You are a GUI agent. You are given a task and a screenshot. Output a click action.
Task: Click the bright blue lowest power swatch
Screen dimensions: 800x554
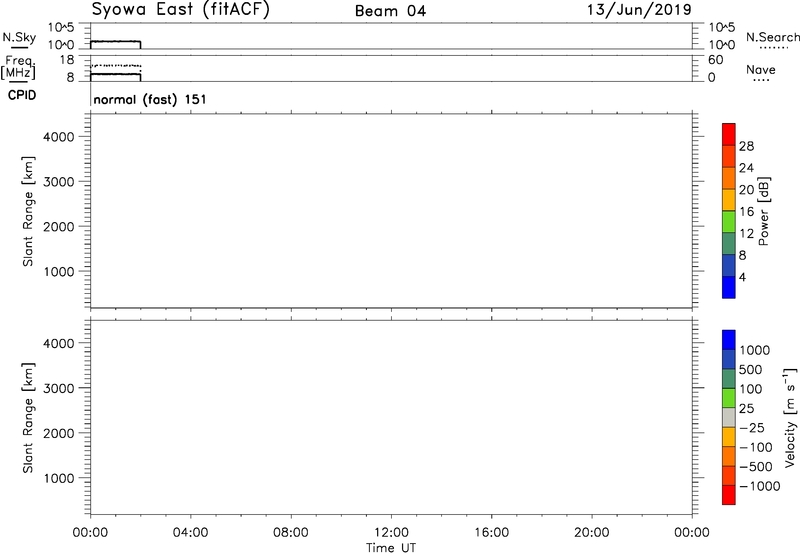[729, 287]
